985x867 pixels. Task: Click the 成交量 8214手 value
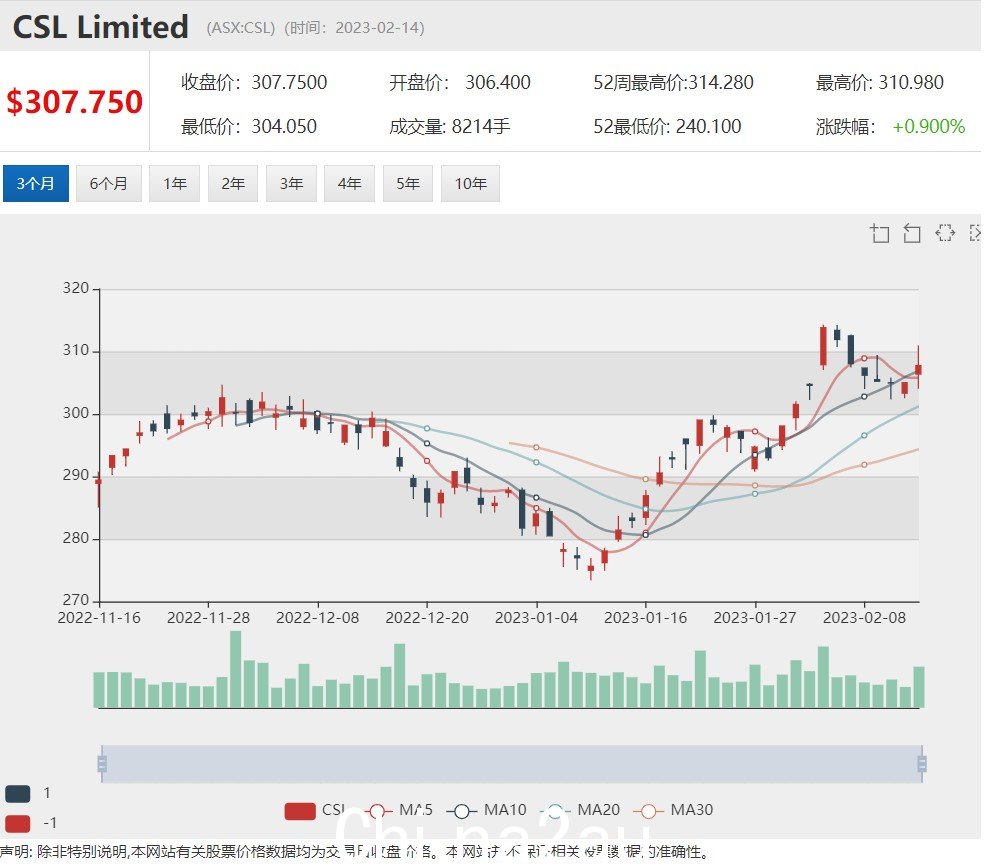pyautogui.click(x=481, y=127)
